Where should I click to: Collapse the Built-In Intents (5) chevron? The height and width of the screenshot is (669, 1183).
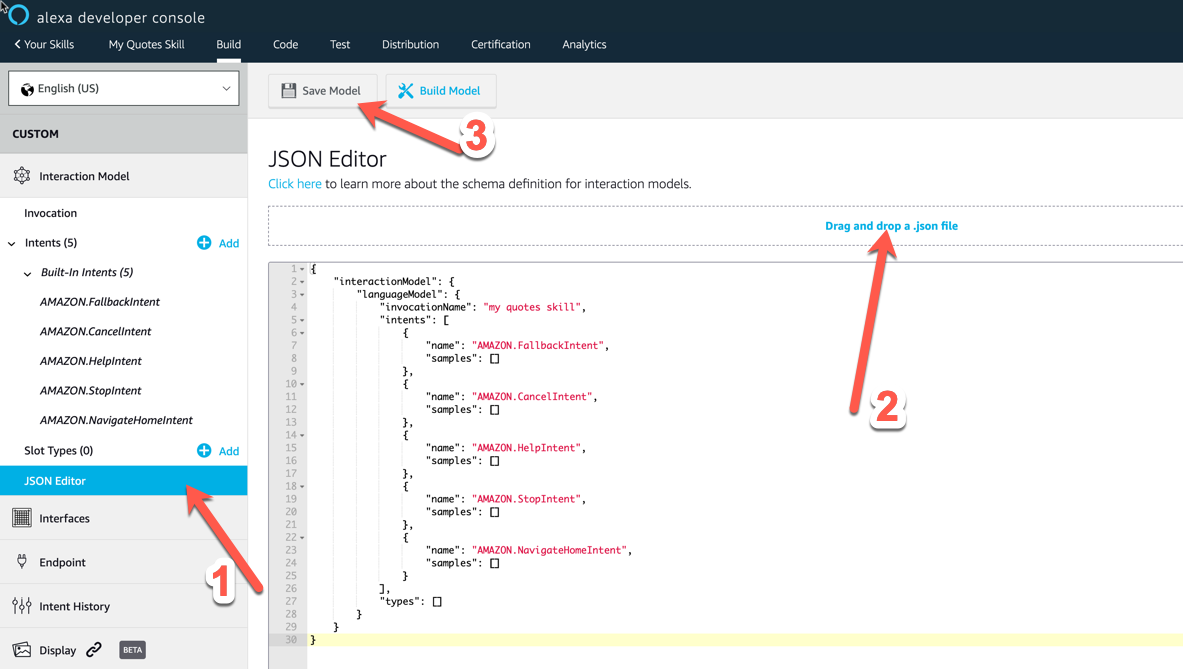coord(28,273)
